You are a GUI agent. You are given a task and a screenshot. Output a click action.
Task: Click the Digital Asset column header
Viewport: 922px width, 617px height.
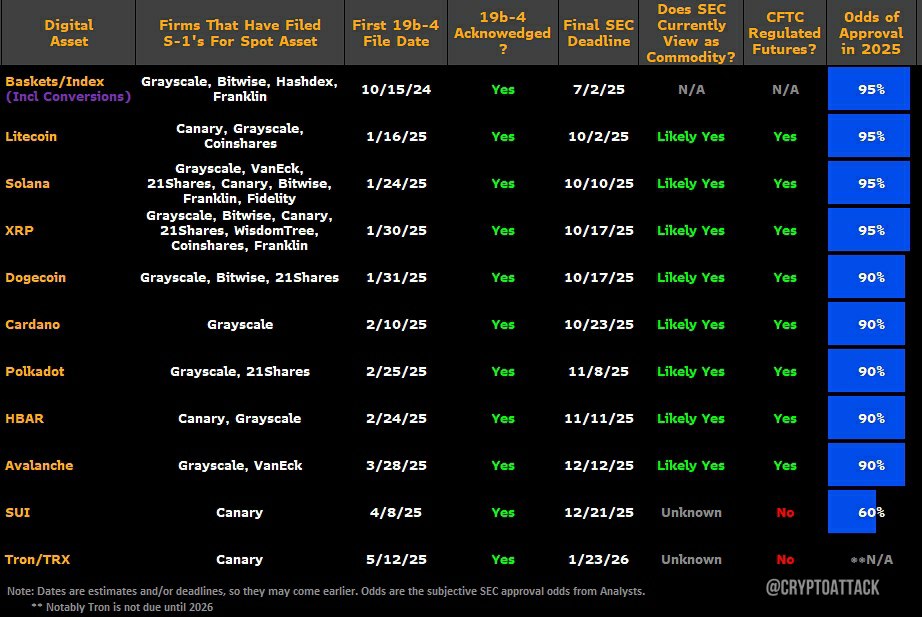pyautogui.click(x=69, y=33)
